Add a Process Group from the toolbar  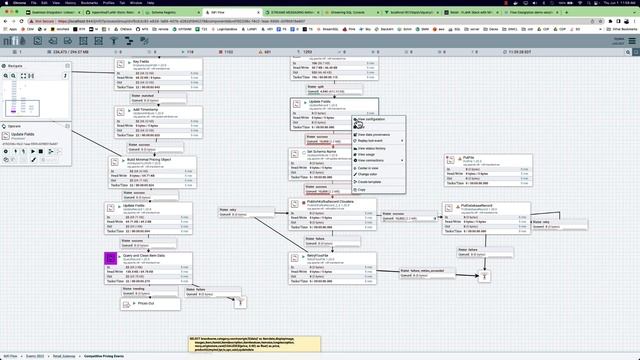[83, 41]
